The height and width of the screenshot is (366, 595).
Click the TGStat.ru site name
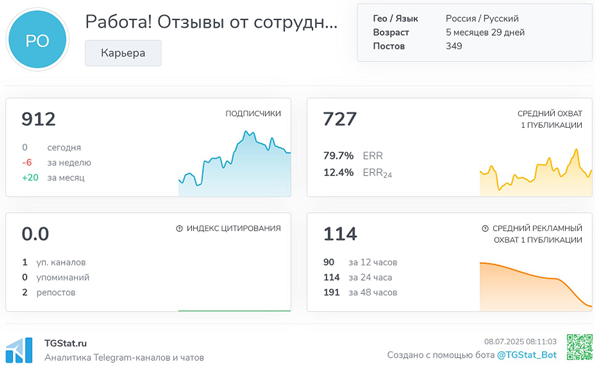[66, 343]
